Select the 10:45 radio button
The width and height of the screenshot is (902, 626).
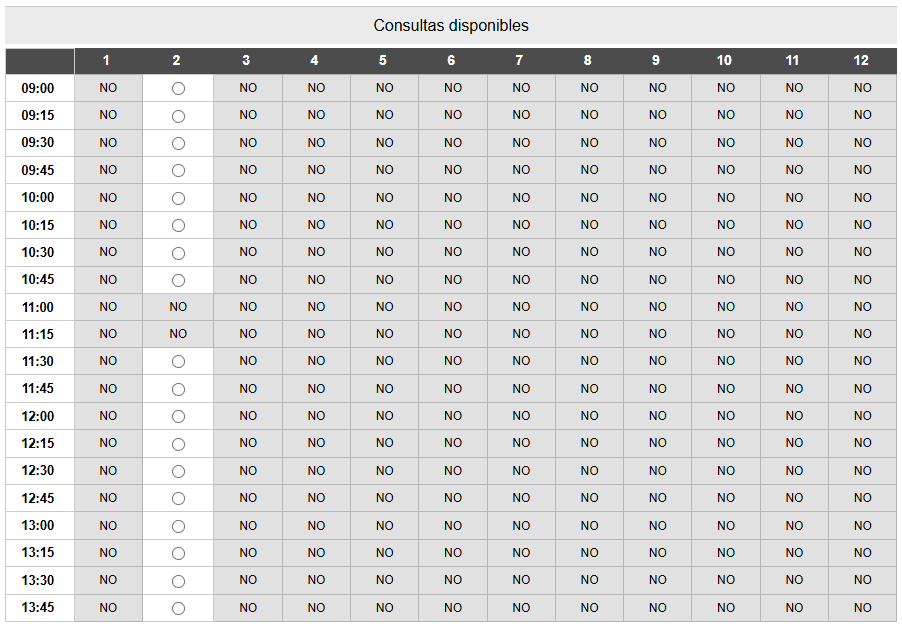pyautogui.click(x=178, y=280)
